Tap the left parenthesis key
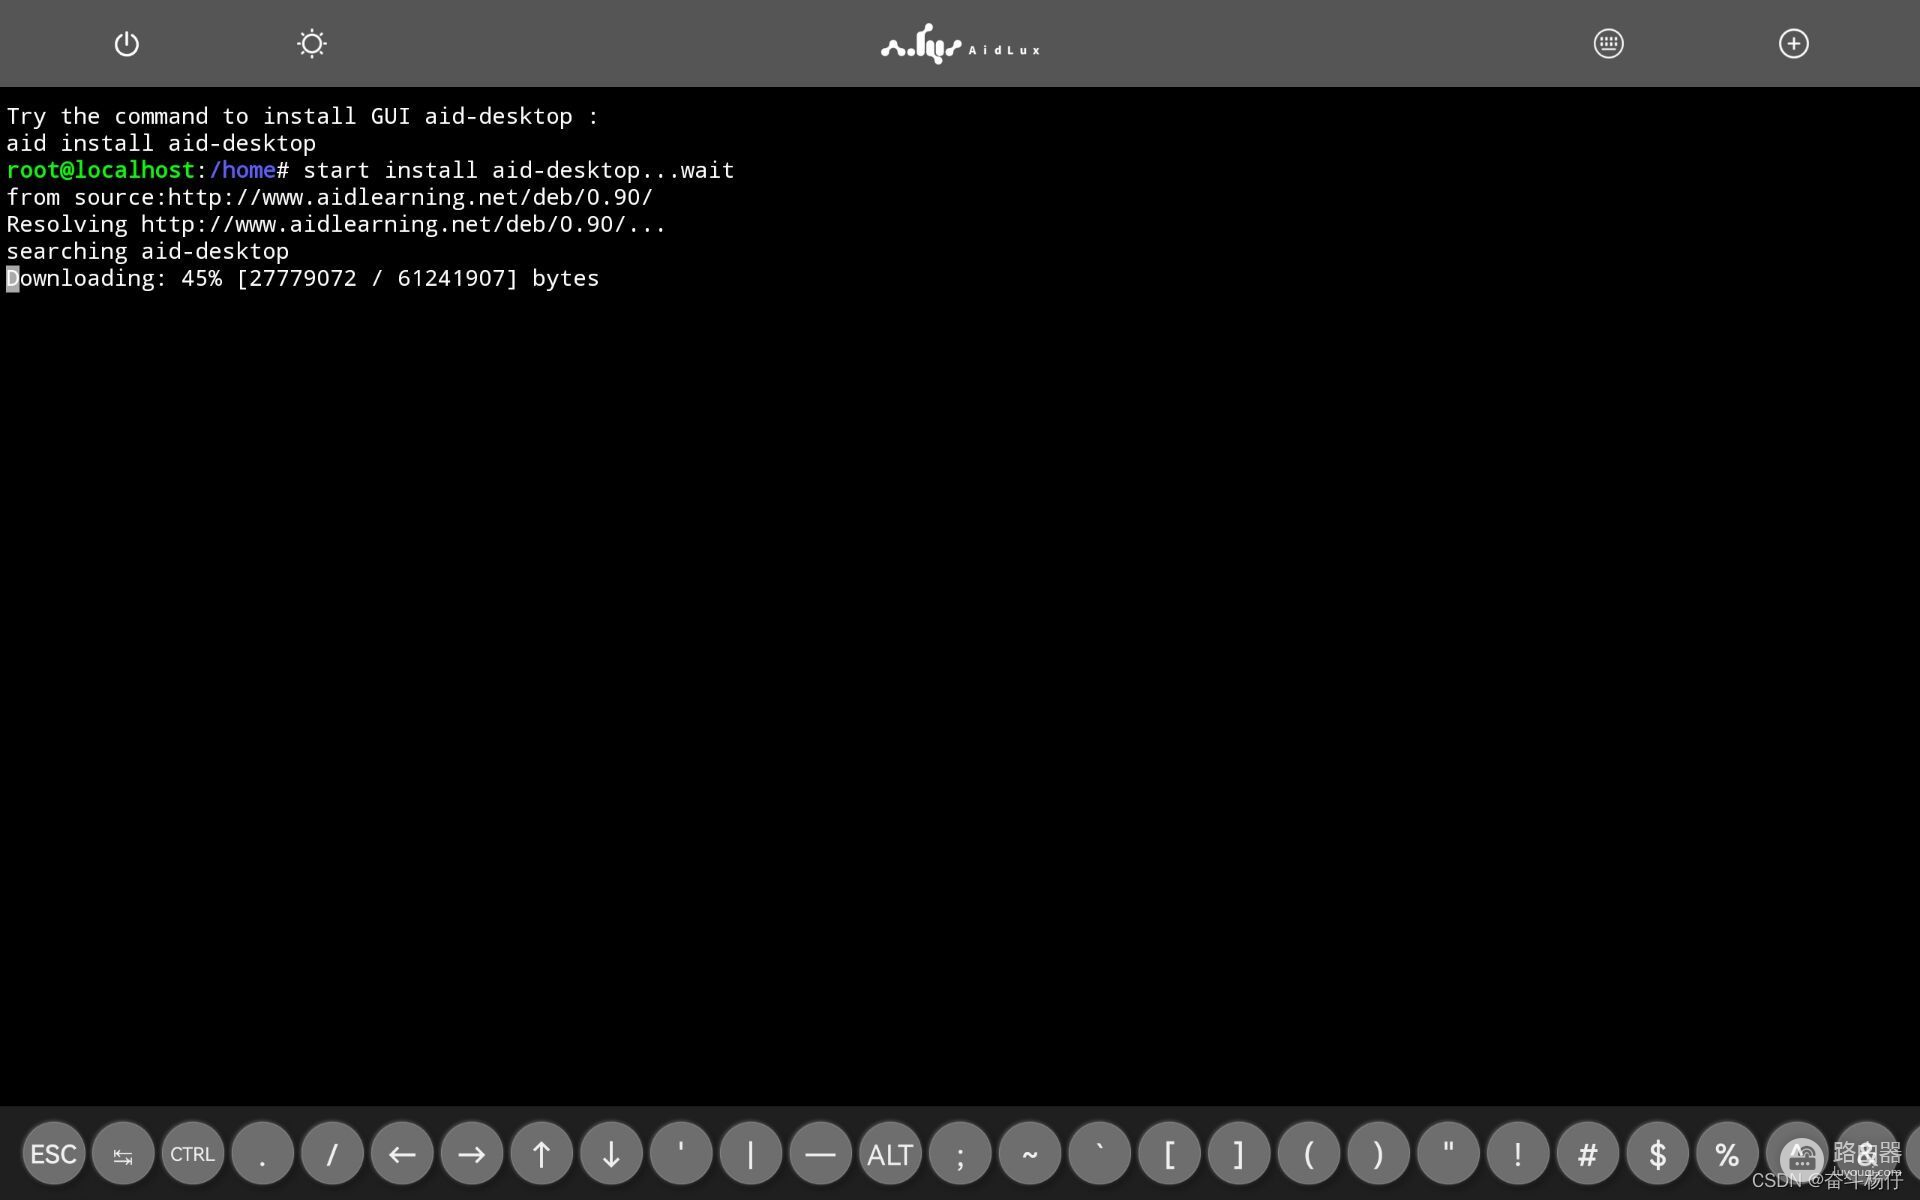This screenshot has width=1920, height=1200. [1309, 1154]
